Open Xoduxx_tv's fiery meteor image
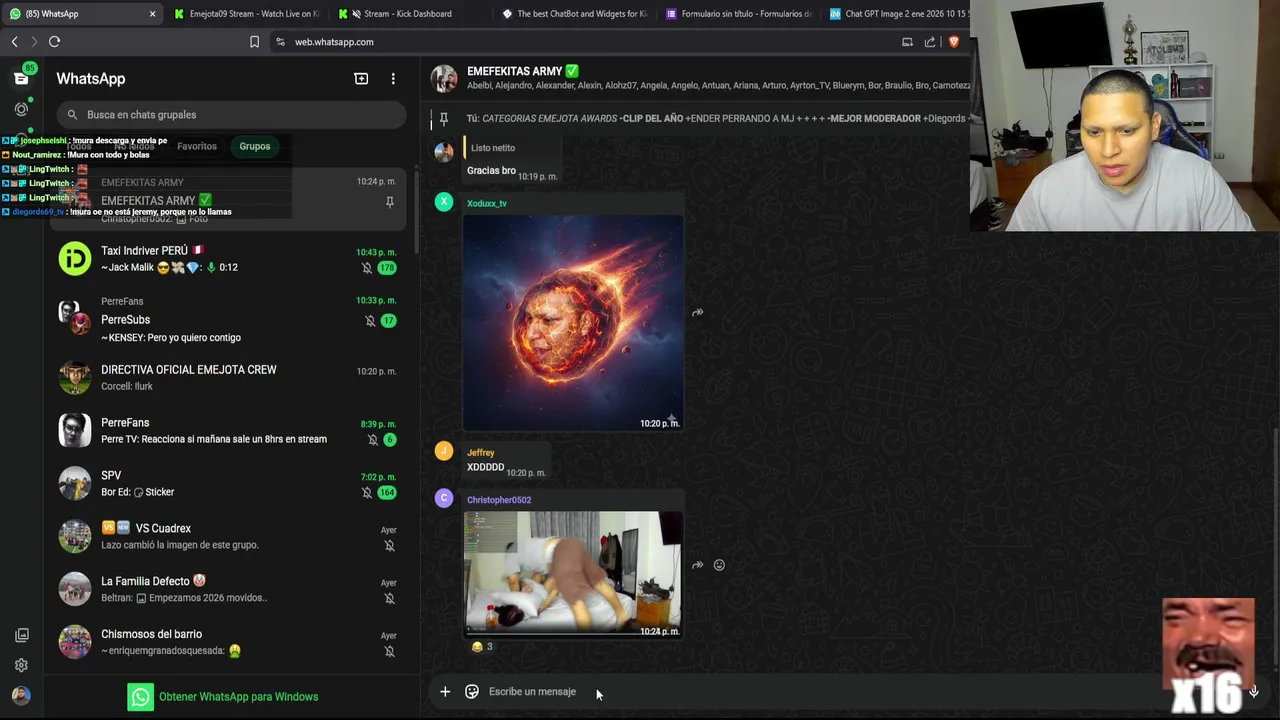 [x=573, y=322]
